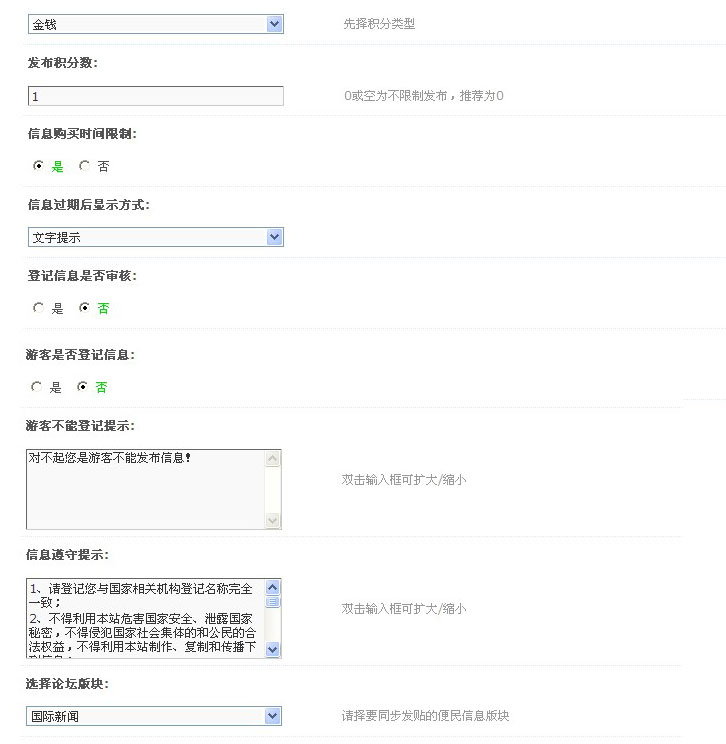Click the 登记信息是否审核 label
Image resolution: width=726 pixels, height=744 pixels.
(82, 276)
